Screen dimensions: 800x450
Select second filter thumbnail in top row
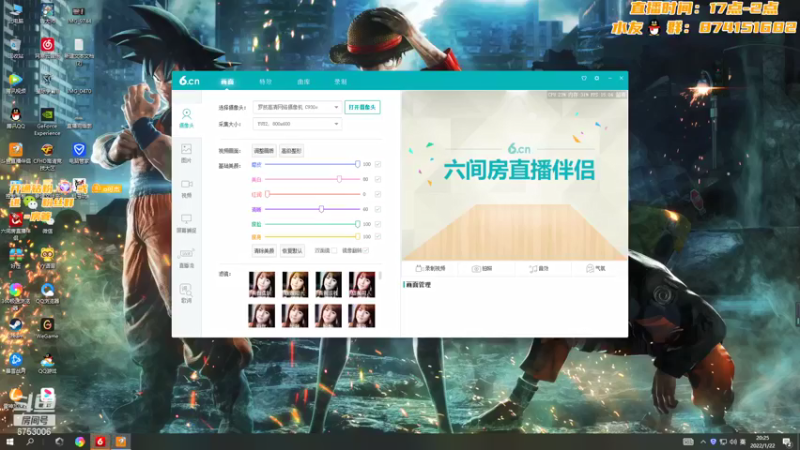[x=295, y=284]
